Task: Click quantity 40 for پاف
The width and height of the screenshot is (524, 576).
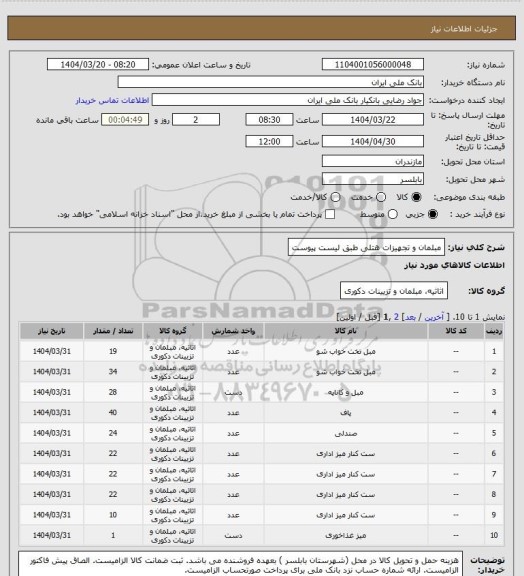Action: (113, 413)
